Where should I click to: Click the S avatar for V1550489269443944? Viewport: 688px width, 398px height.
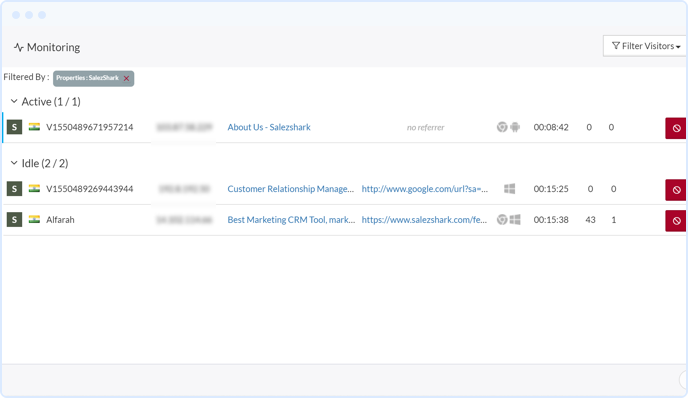click(x=14, y=189)
